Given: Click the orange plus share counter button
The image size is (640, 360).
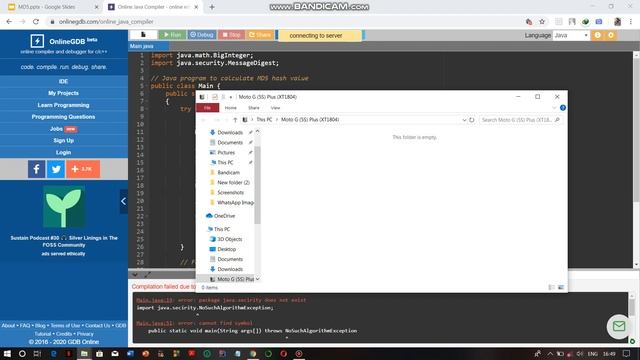Looking at the screenshot, I should (83, 169).
